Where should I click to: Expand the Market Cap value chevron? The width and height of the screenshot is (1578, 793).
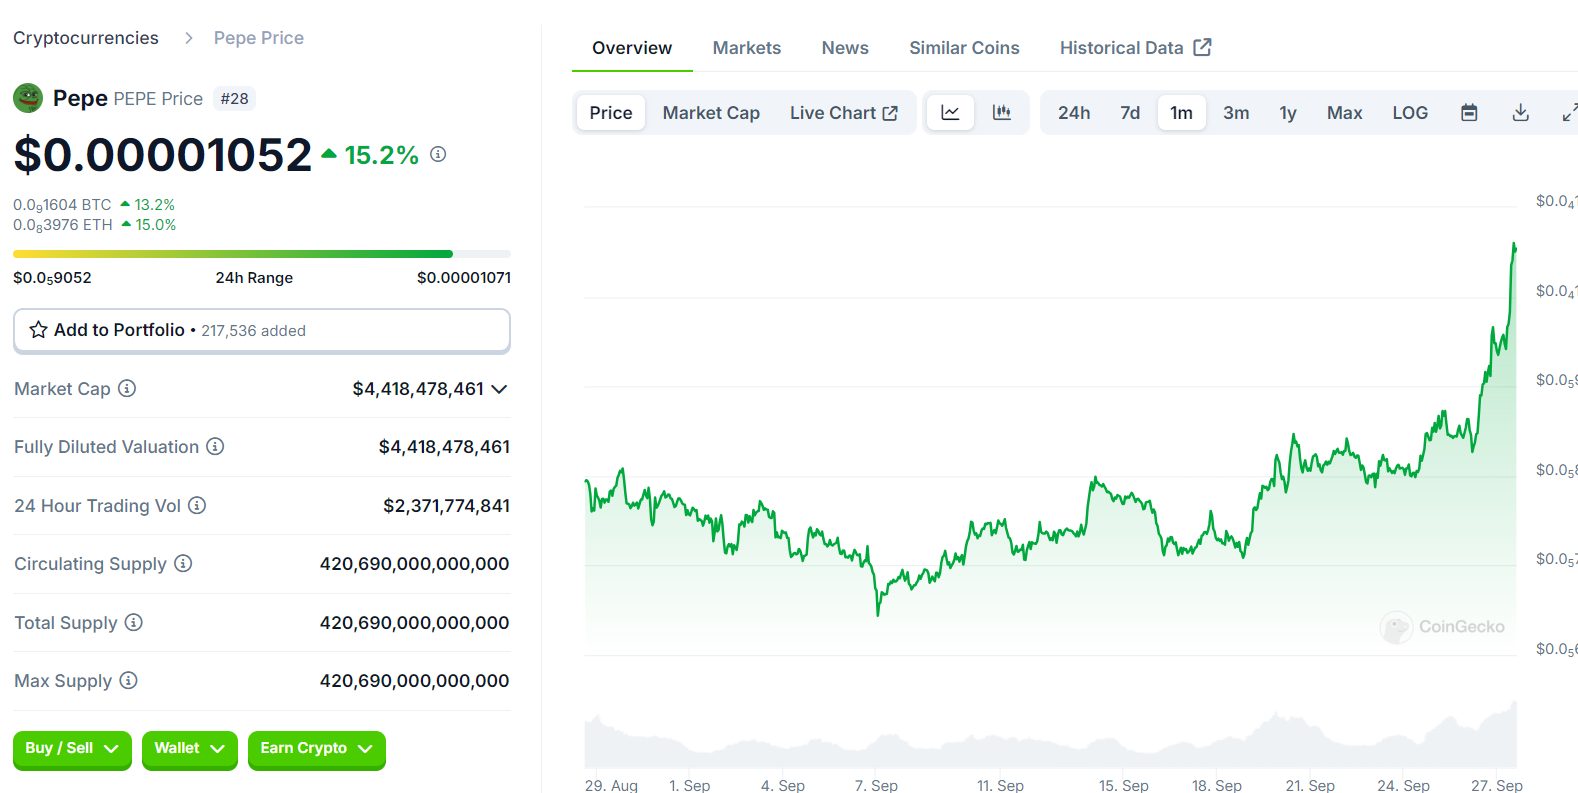pos(499,389)
